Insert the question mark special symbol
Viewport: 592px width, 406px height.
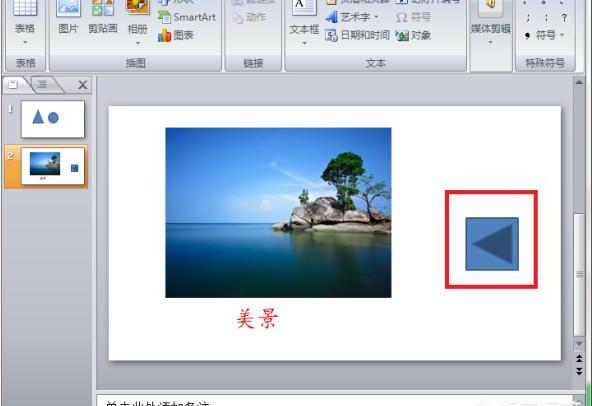(564, 17)
